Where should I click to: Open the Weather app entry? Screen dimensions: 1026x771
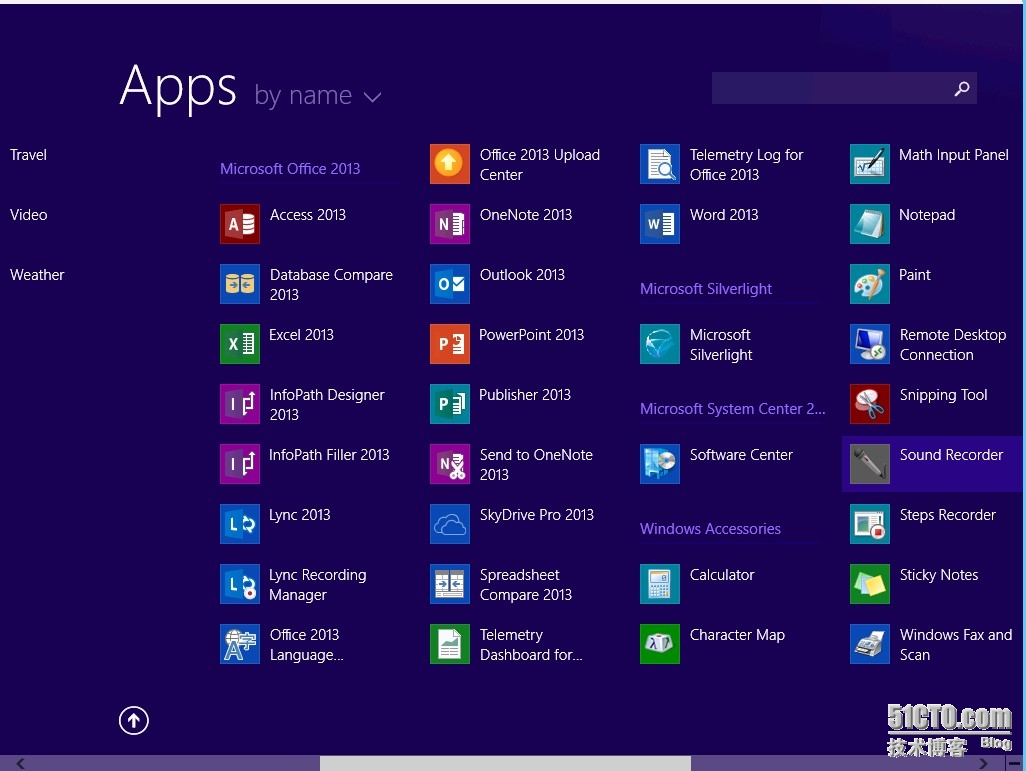pos(37,275)
